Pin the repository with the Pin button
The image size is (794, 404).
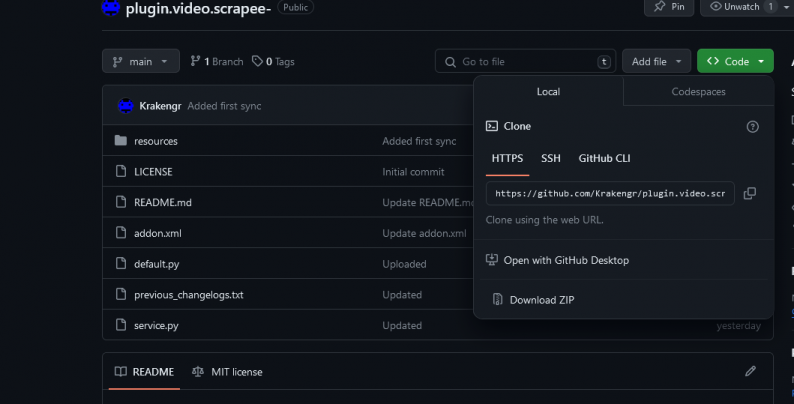point(669,7)
